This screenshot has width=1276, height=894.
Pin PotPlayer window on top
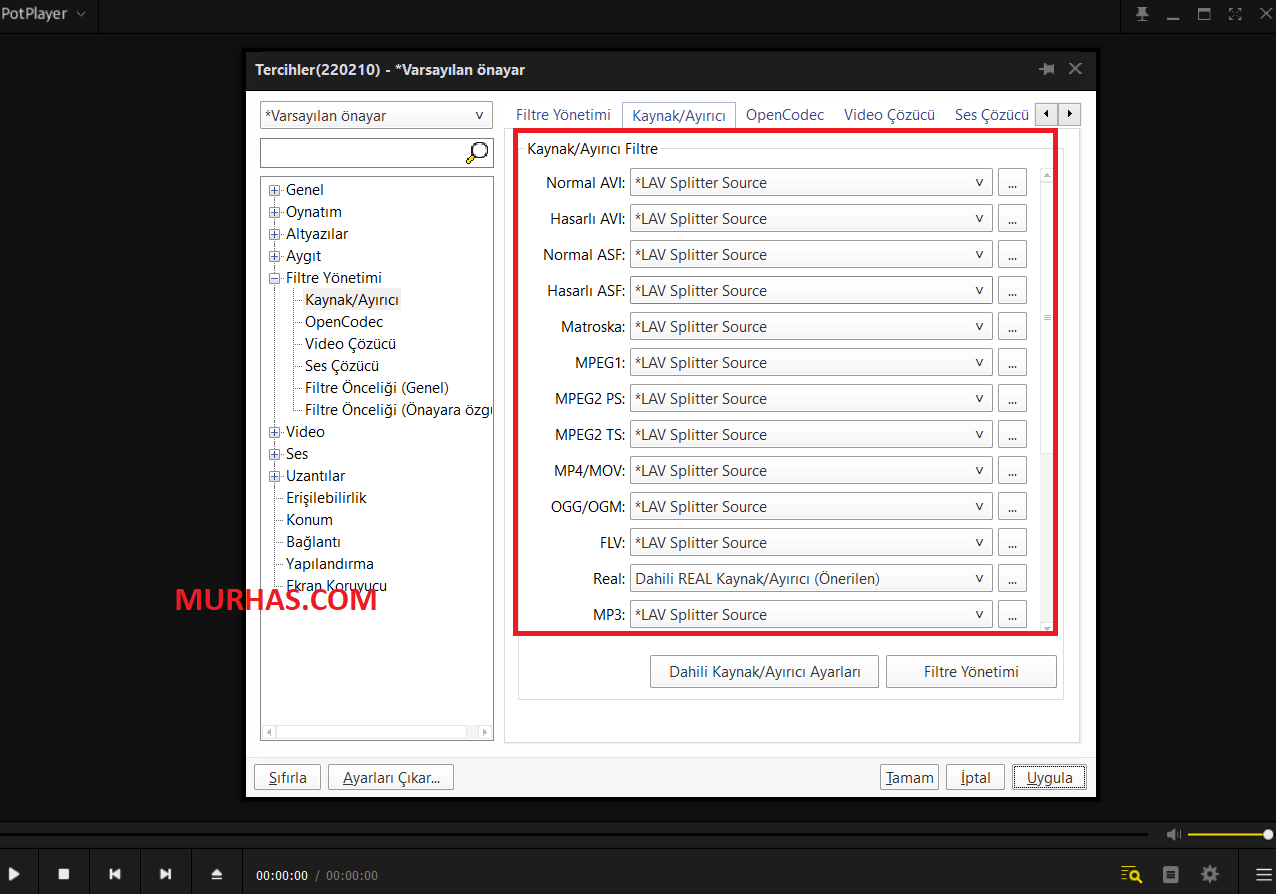(x=1142, y=14)
